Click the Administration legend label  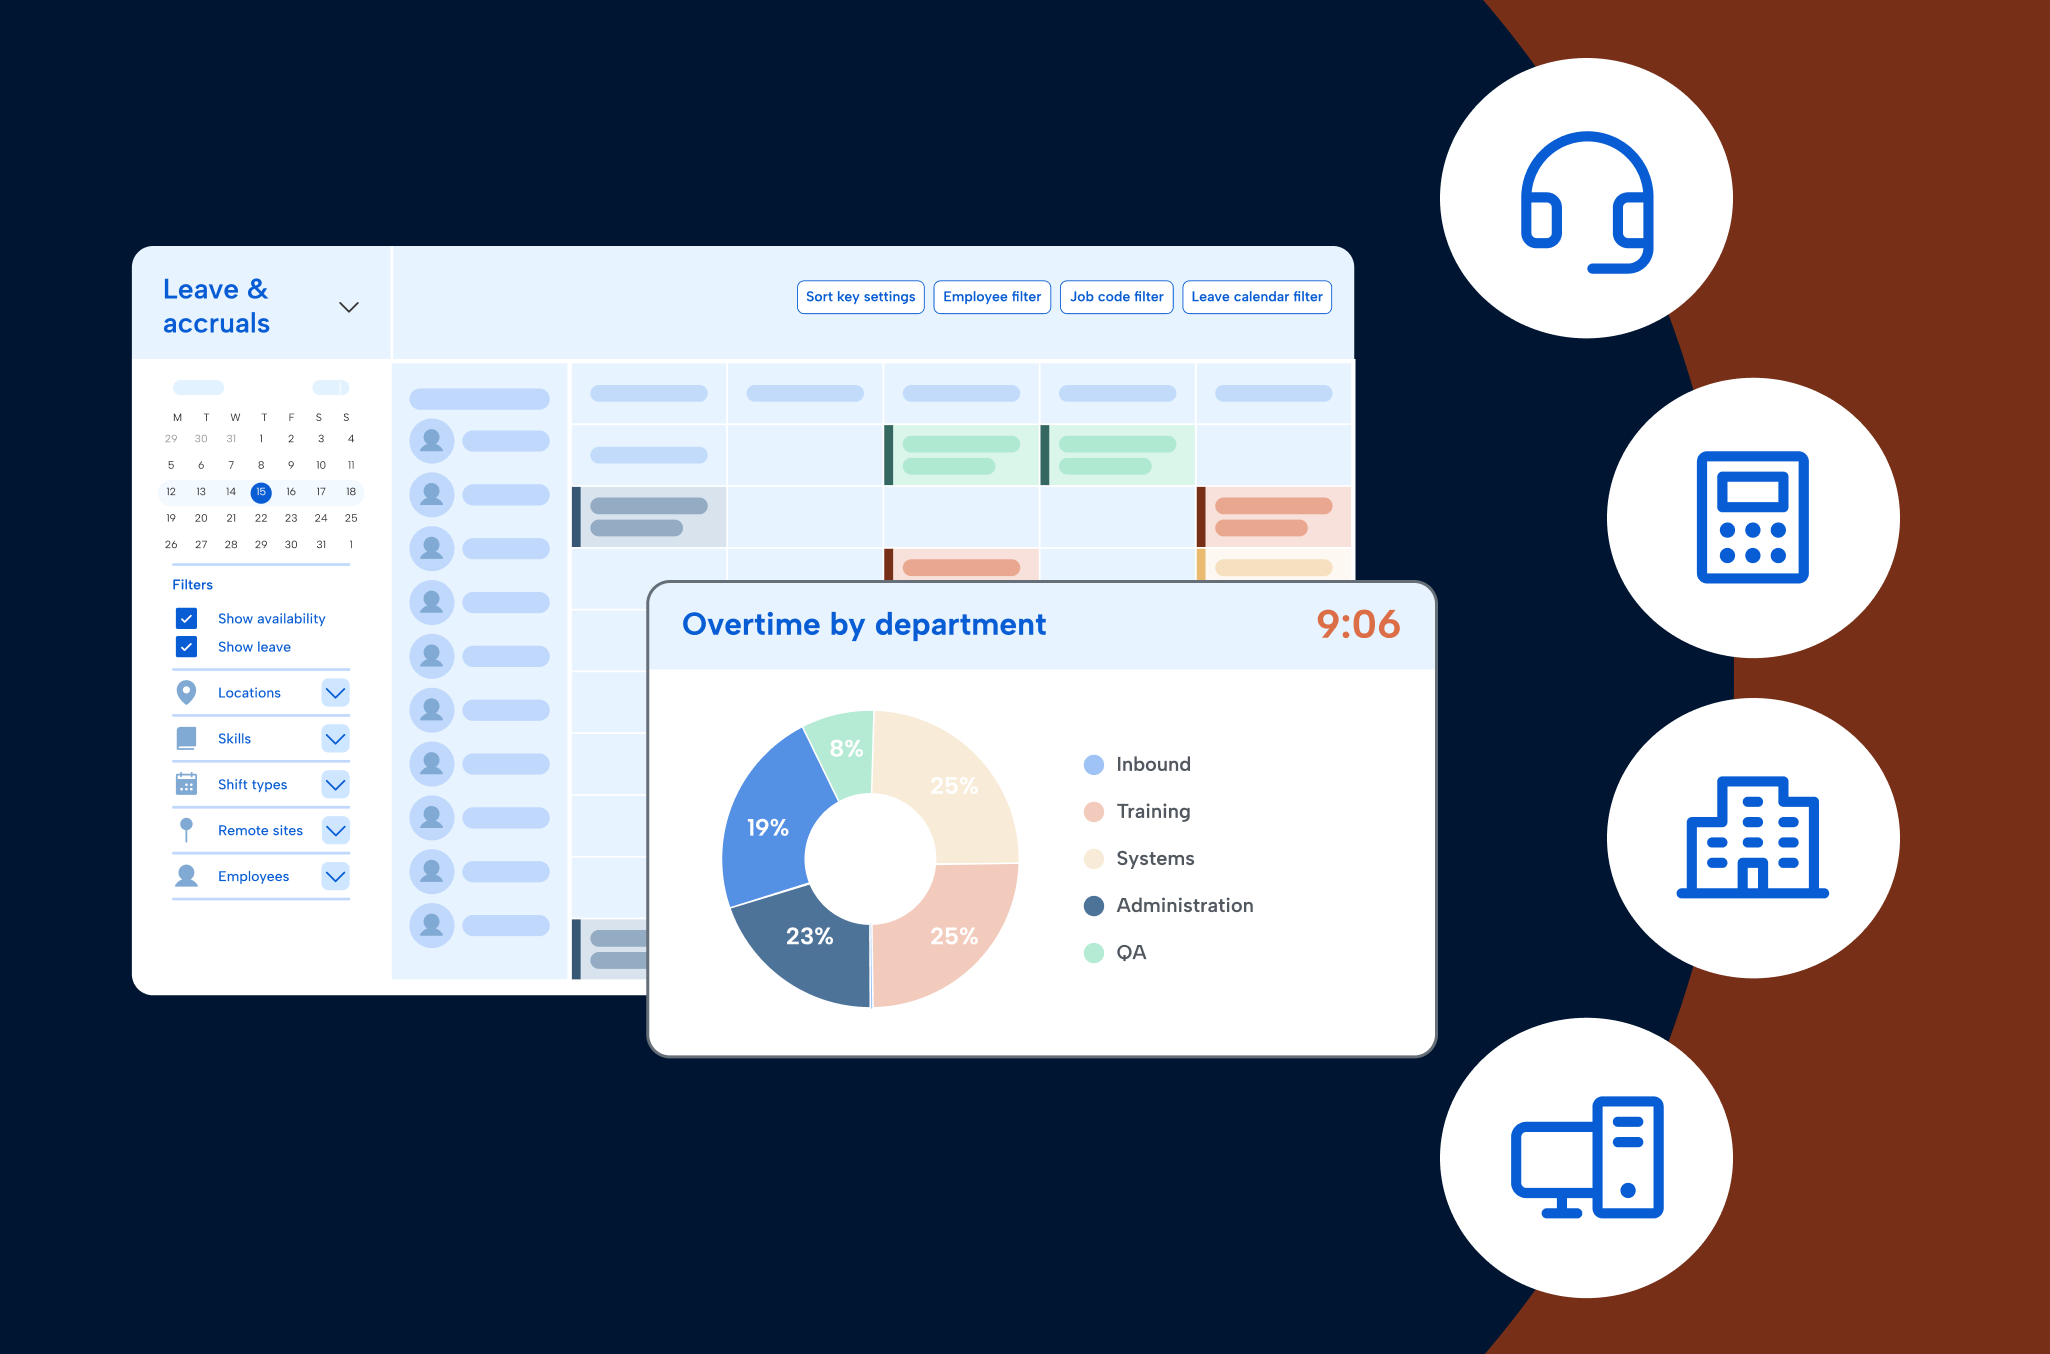pos(1185,906)
